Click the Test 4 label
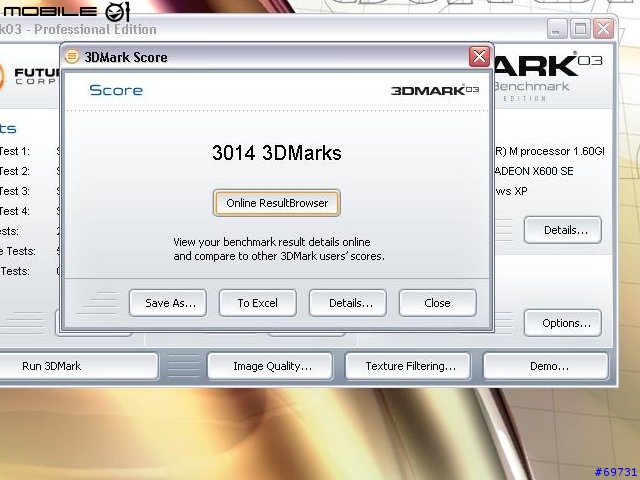 (x=15, y=211)
